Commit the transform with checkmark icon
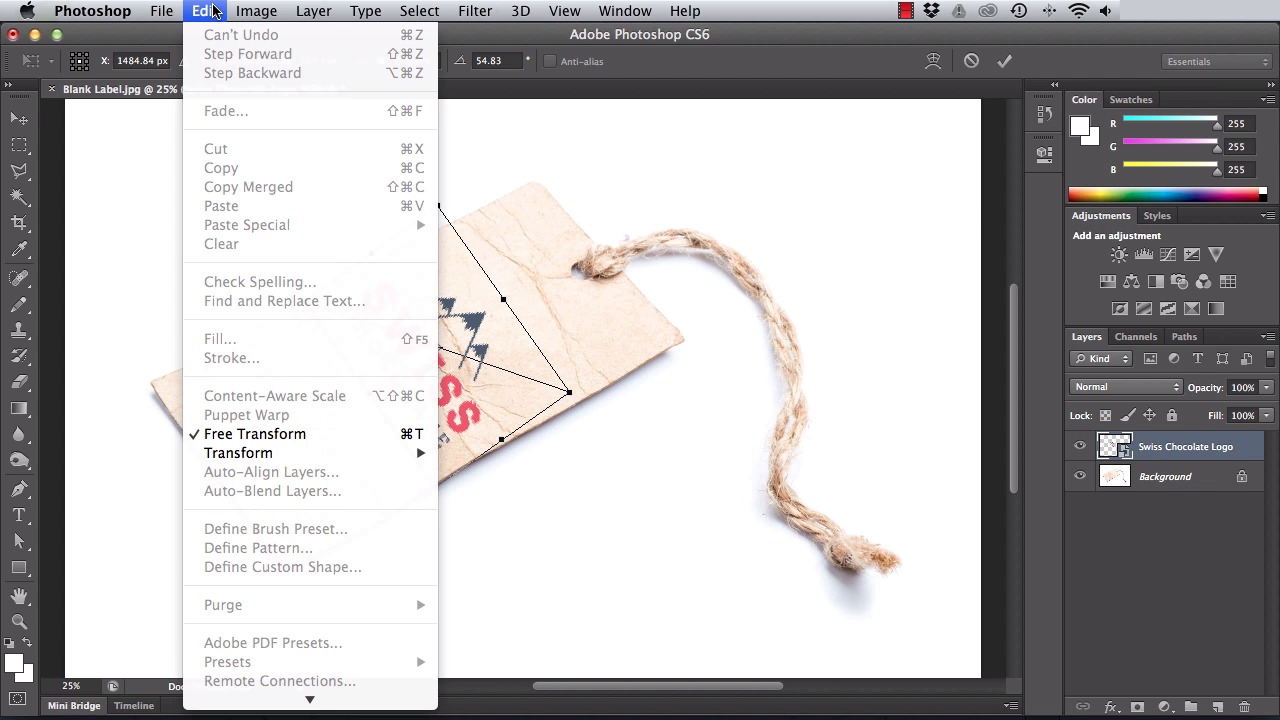 pyautogui.click(x=1004, y=61)
